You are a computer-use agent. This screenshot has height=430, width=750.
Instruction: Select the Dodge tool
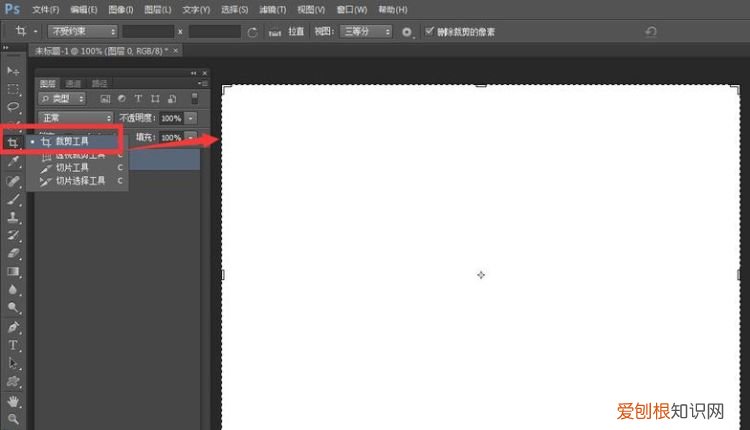tap(13, 308)
